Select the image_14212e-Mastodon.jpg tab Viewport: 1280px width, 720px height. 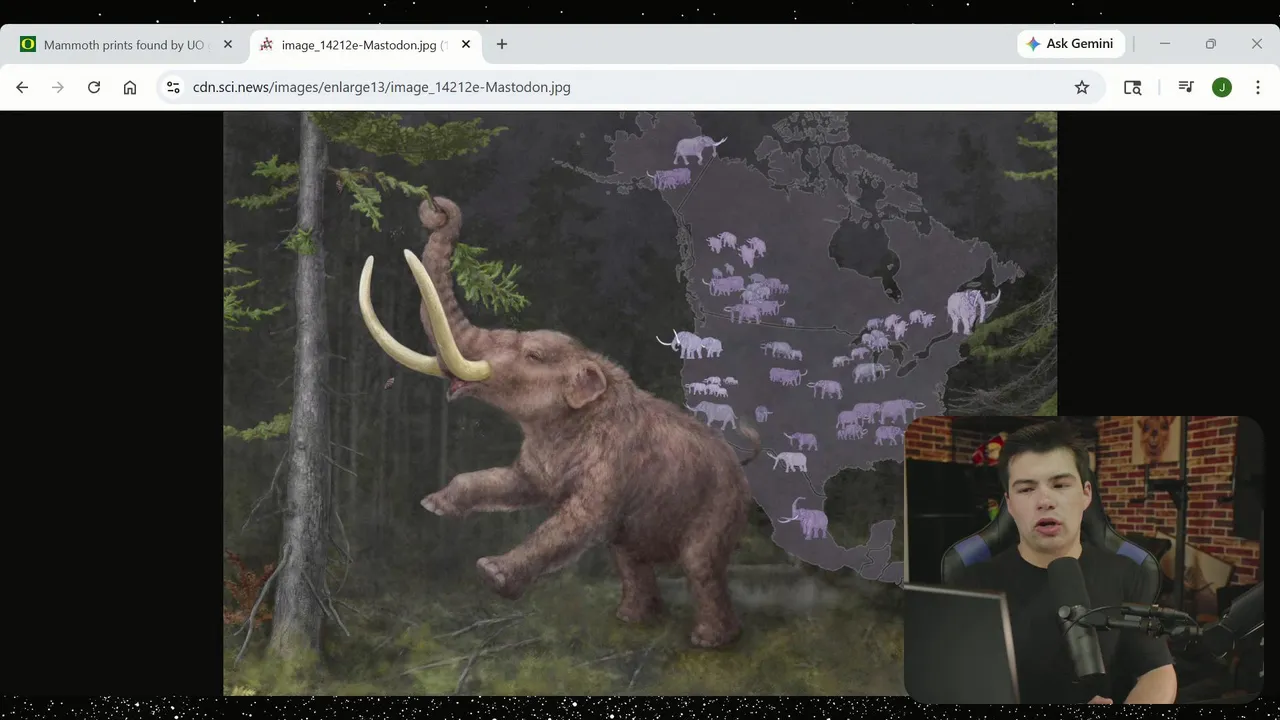click(x=364, y=45)
